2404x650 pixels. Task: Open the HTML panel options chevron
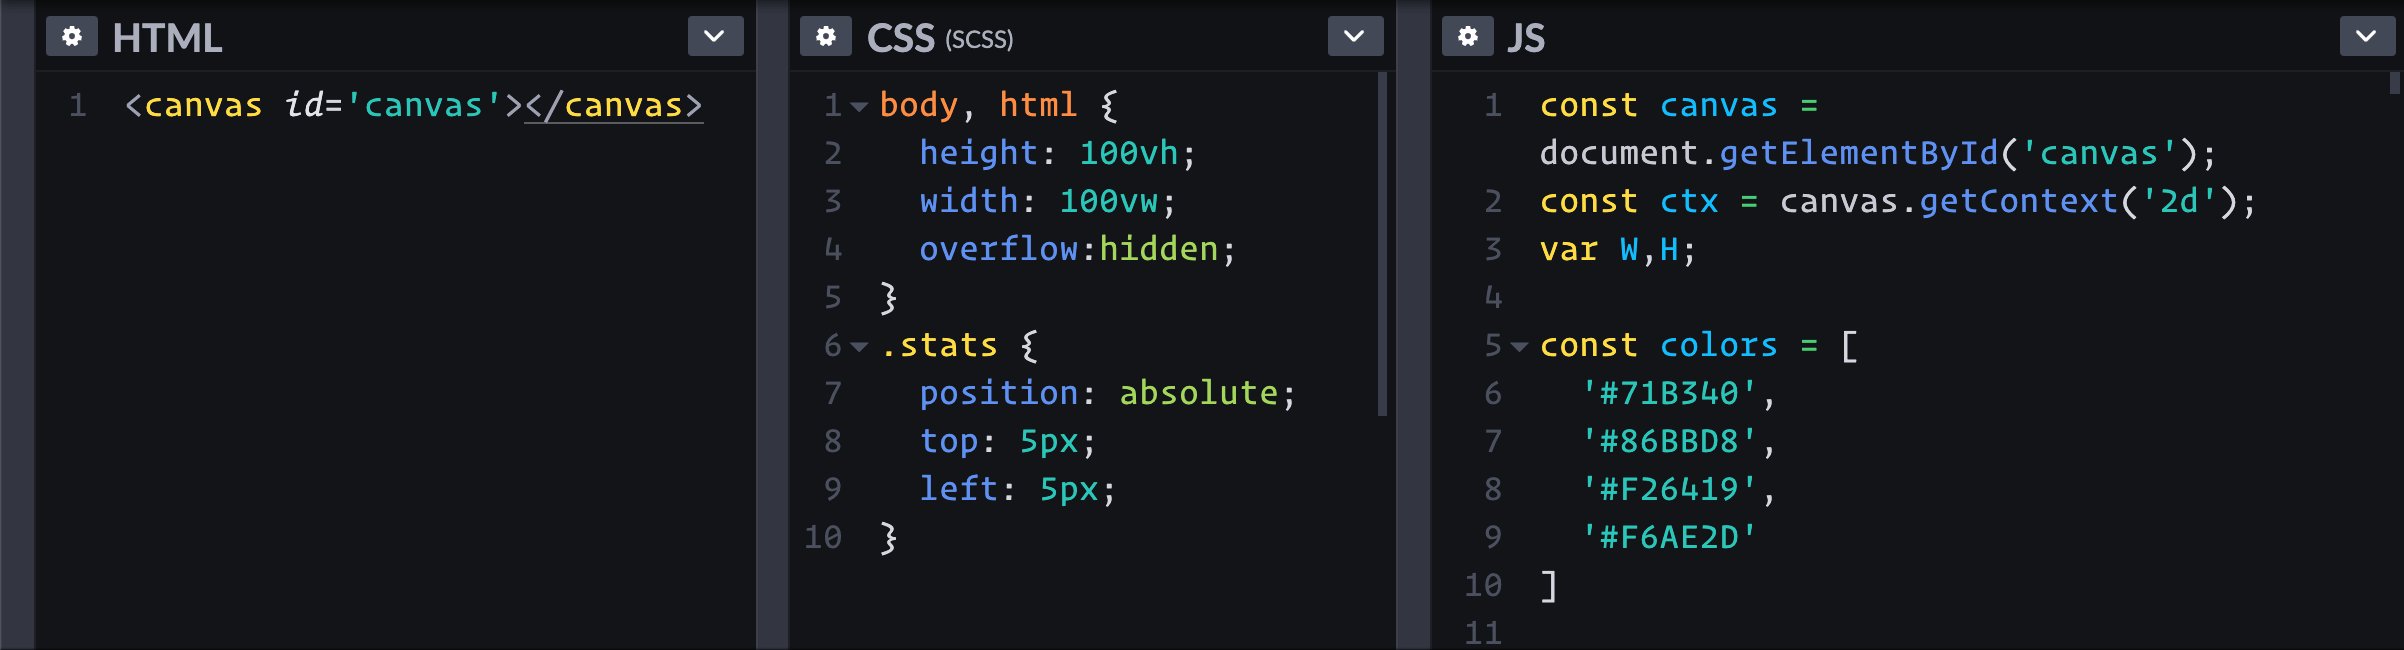click(713, 37)
